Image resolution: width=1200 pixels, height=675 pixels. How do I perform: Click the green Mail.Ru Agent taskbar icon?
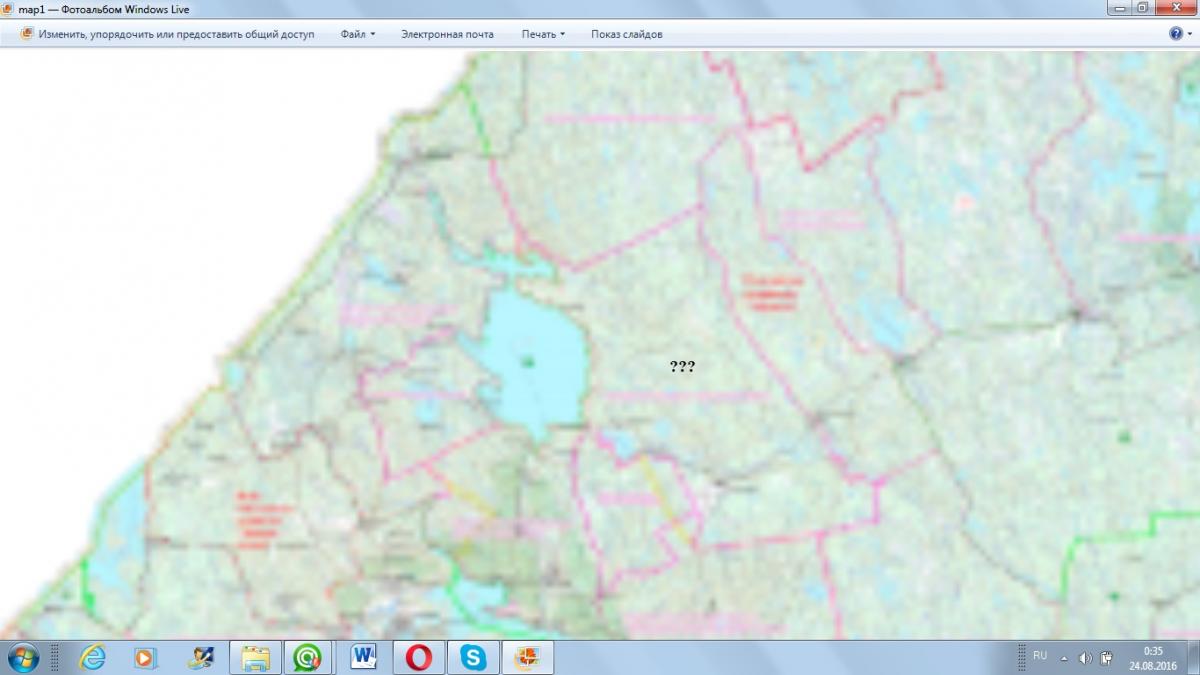(x=309, y=657)
